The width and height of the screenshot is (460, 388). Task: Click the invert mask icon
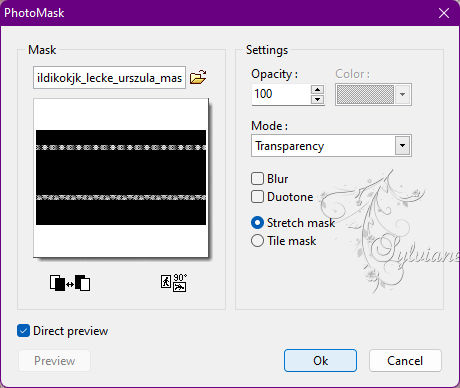70,283
